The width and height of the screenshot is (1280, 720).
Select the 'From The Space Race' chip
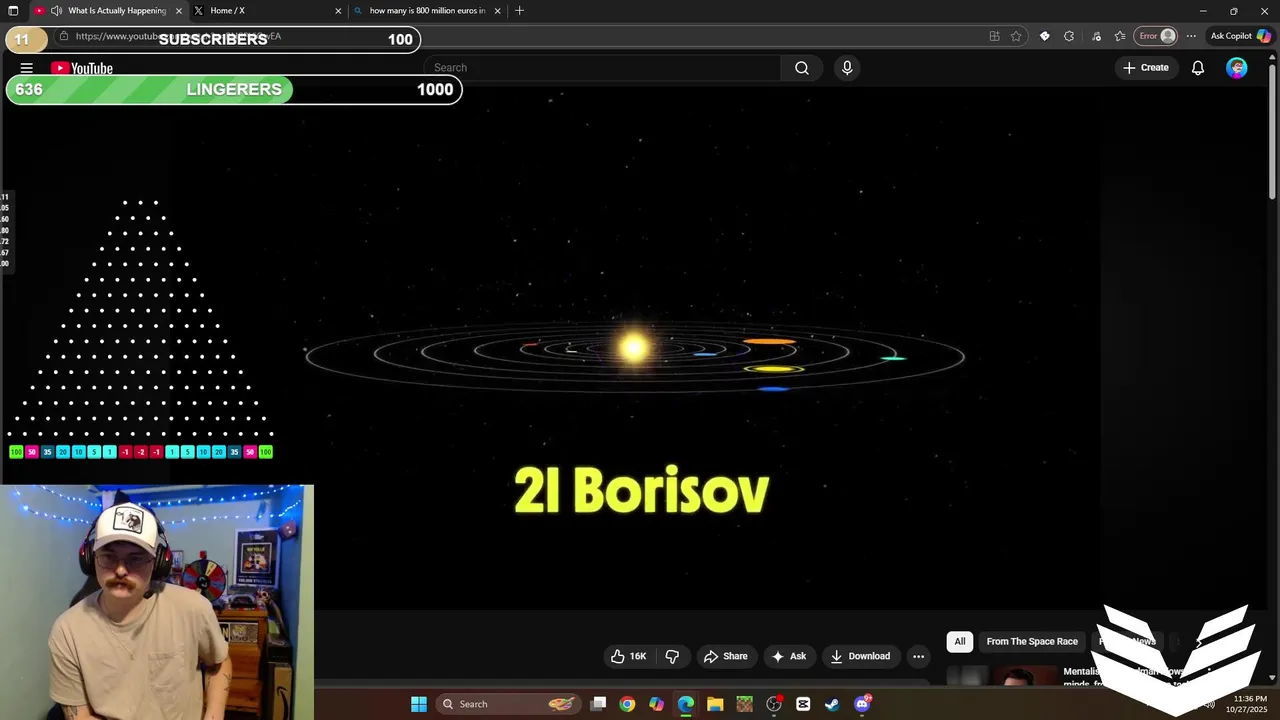[x=1032, y=642]
